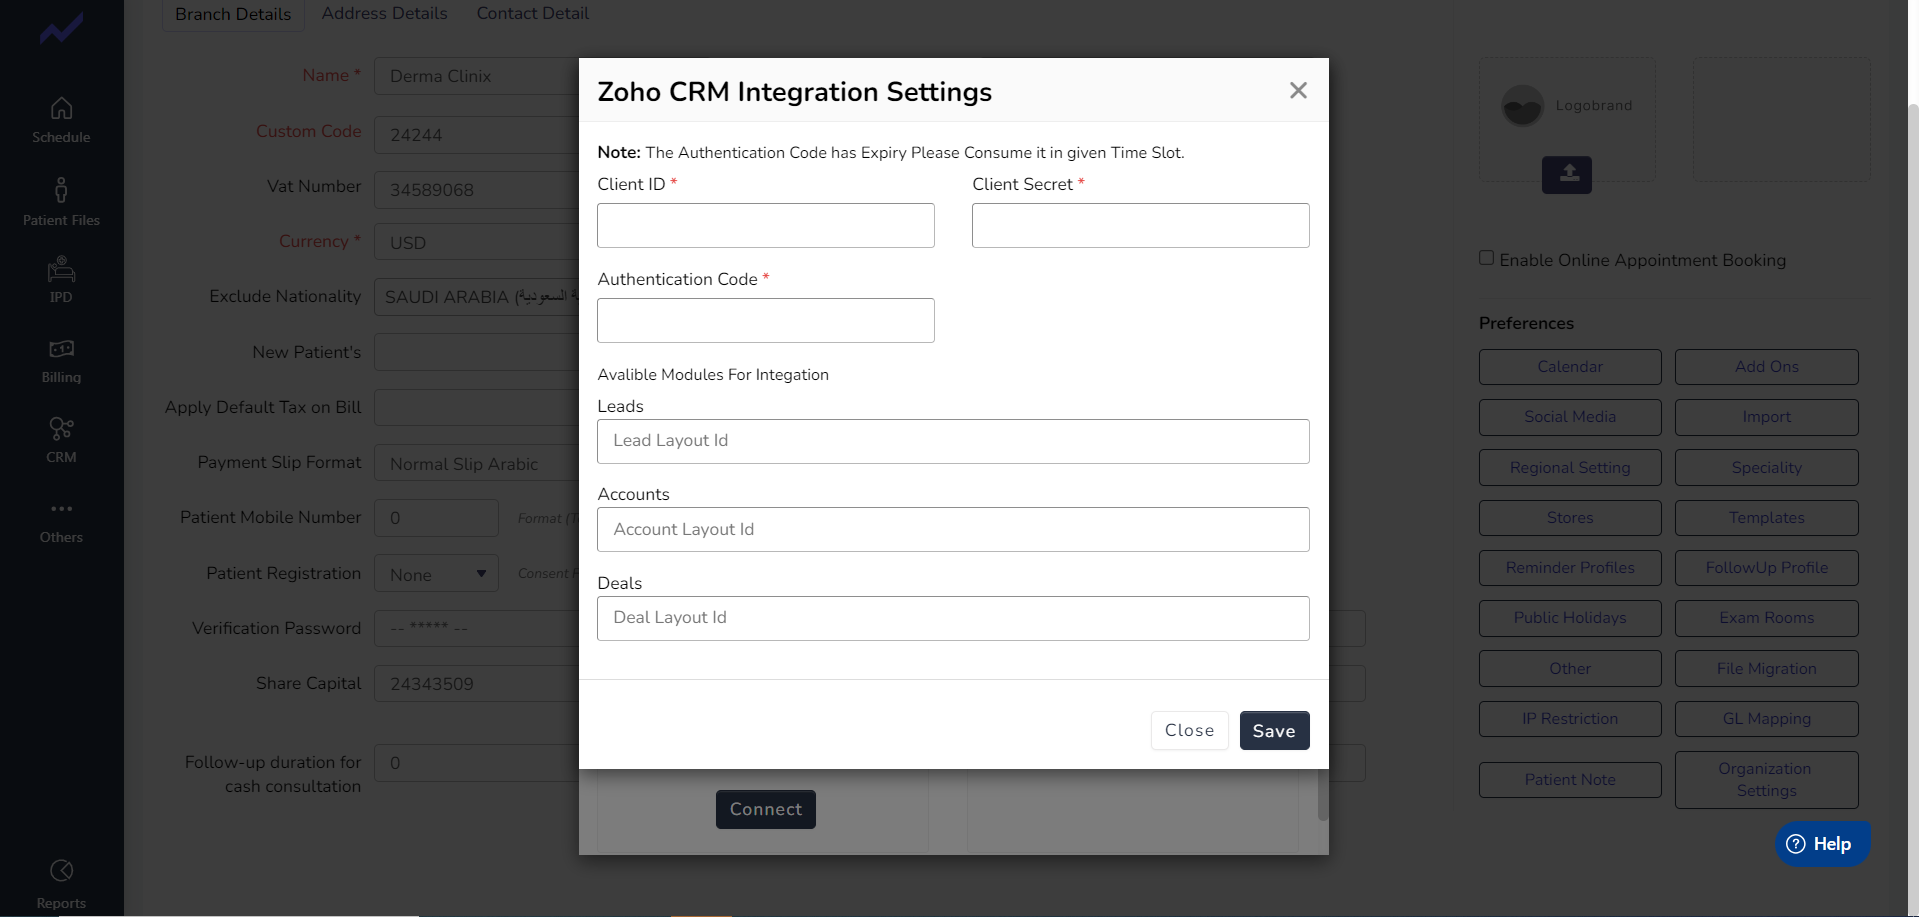The width and height of the screenshot is (1919, 917).
Task: Click the Vat Number field
Action: coord(476,190)
